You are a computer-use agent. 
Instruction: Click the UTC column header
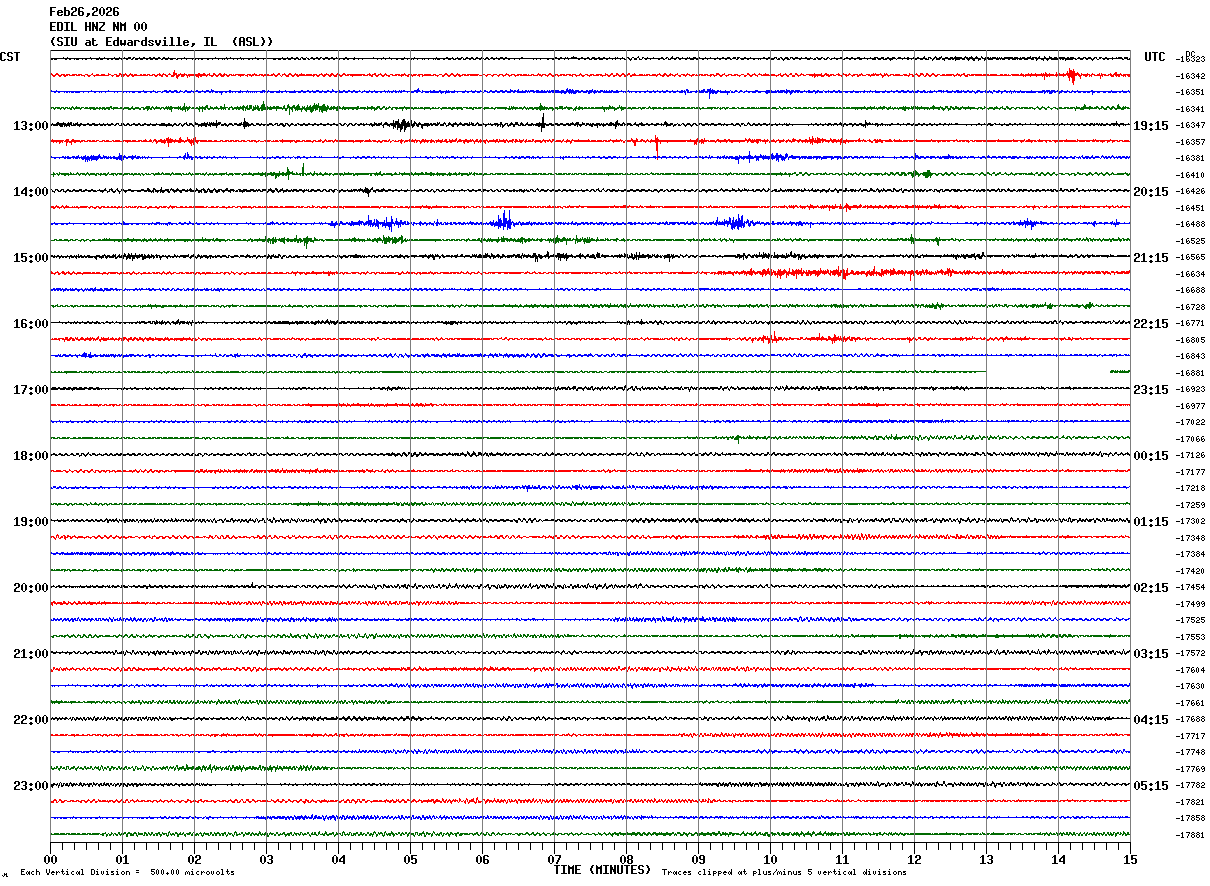[x=1155, y=57]
